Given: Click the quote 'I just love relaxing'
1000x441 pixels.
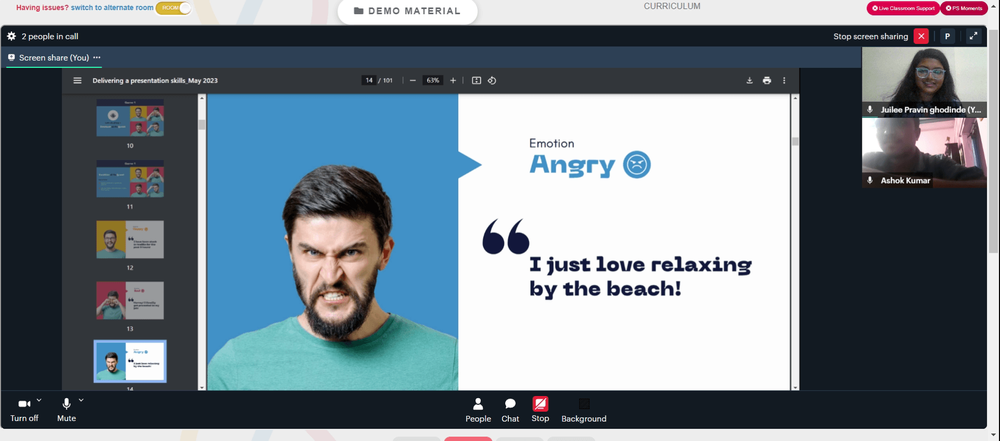Looking at the screenshot, I should 640,264.
